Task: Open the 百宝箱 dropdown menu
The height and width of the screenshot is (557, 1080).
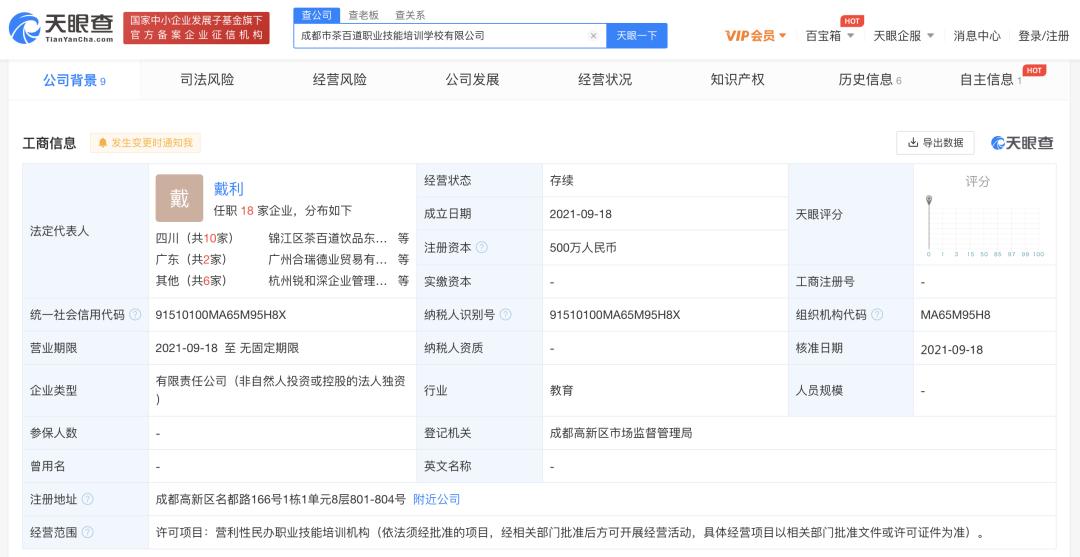Action: point(829,36)
